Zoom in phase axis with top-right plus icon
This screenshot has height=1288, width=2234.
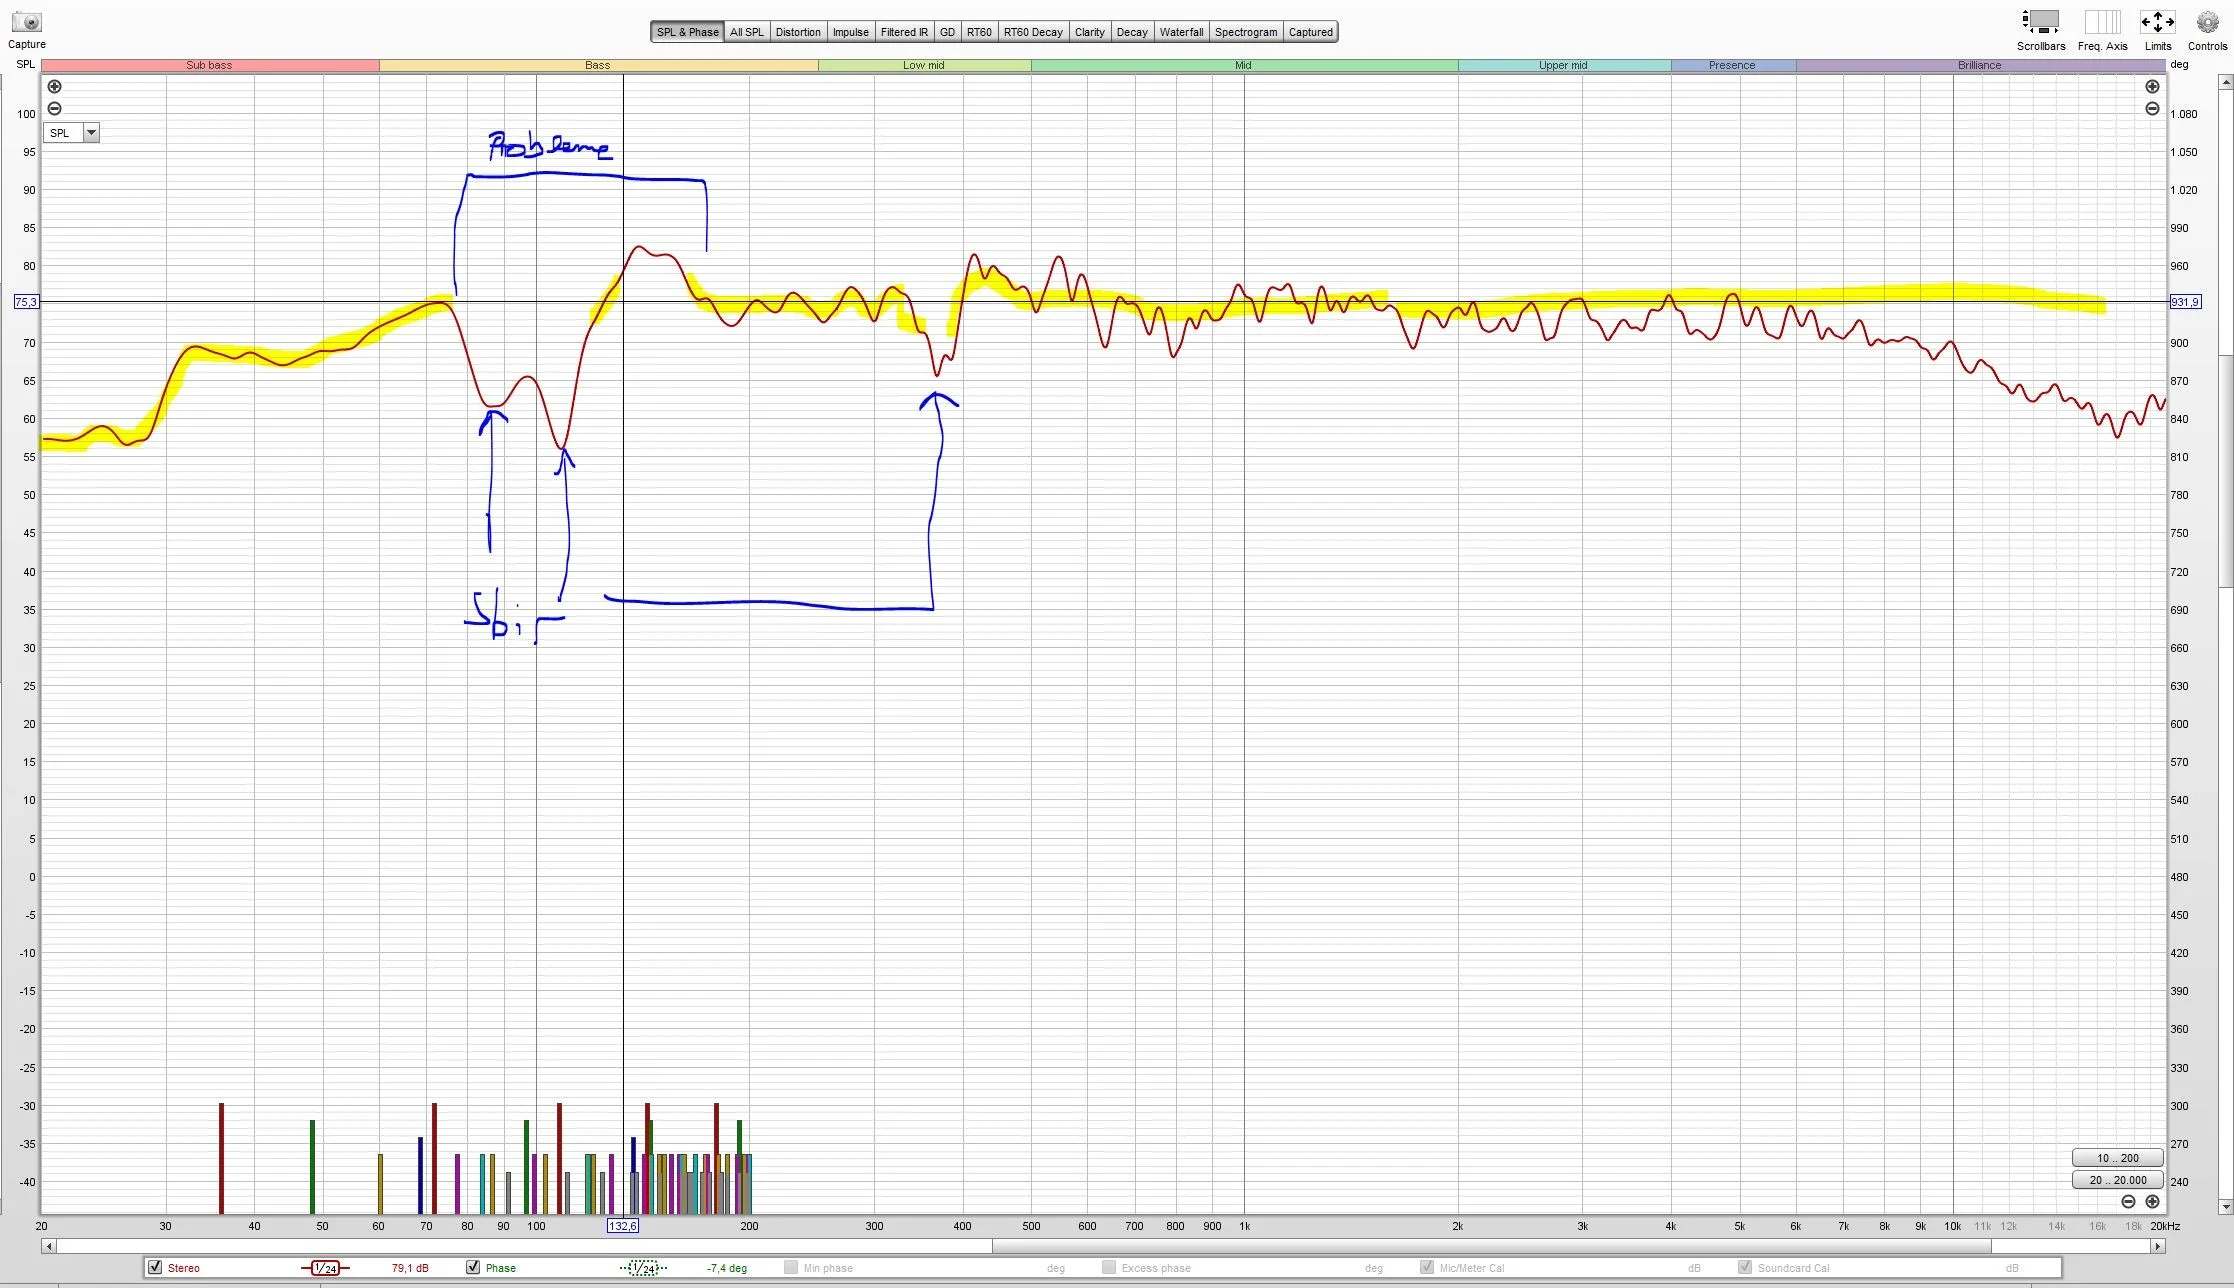(x=2152, y=87)
